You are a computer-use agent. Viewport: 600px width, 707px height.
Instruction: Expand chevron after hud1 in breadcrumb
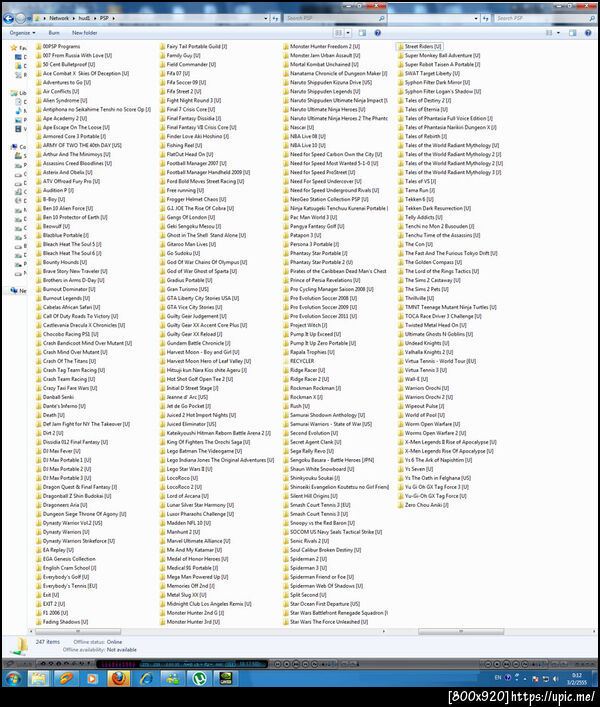point(95,18)
